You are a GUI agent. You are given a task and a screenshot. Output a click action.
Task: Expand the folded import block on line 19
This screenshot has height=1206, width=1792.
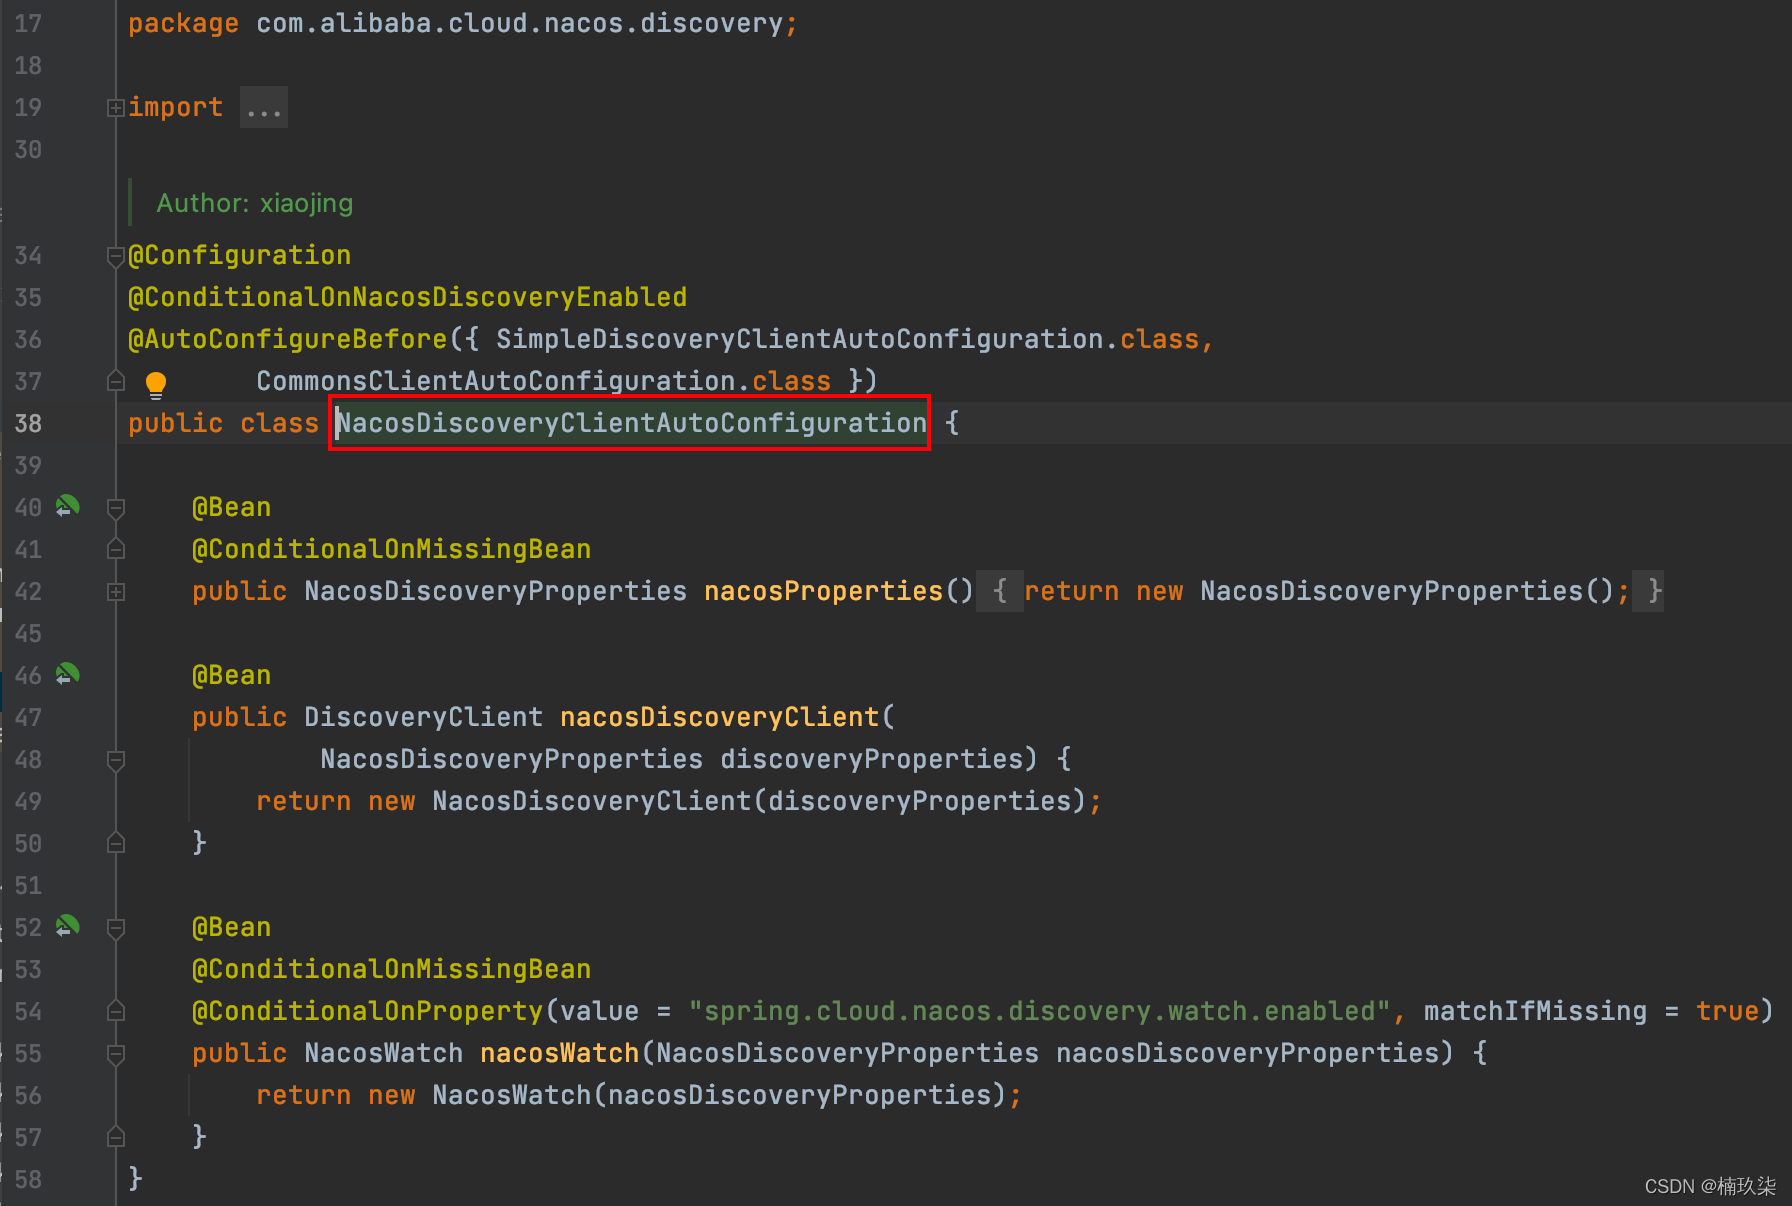pyautogui.click(x=116, y=108)
